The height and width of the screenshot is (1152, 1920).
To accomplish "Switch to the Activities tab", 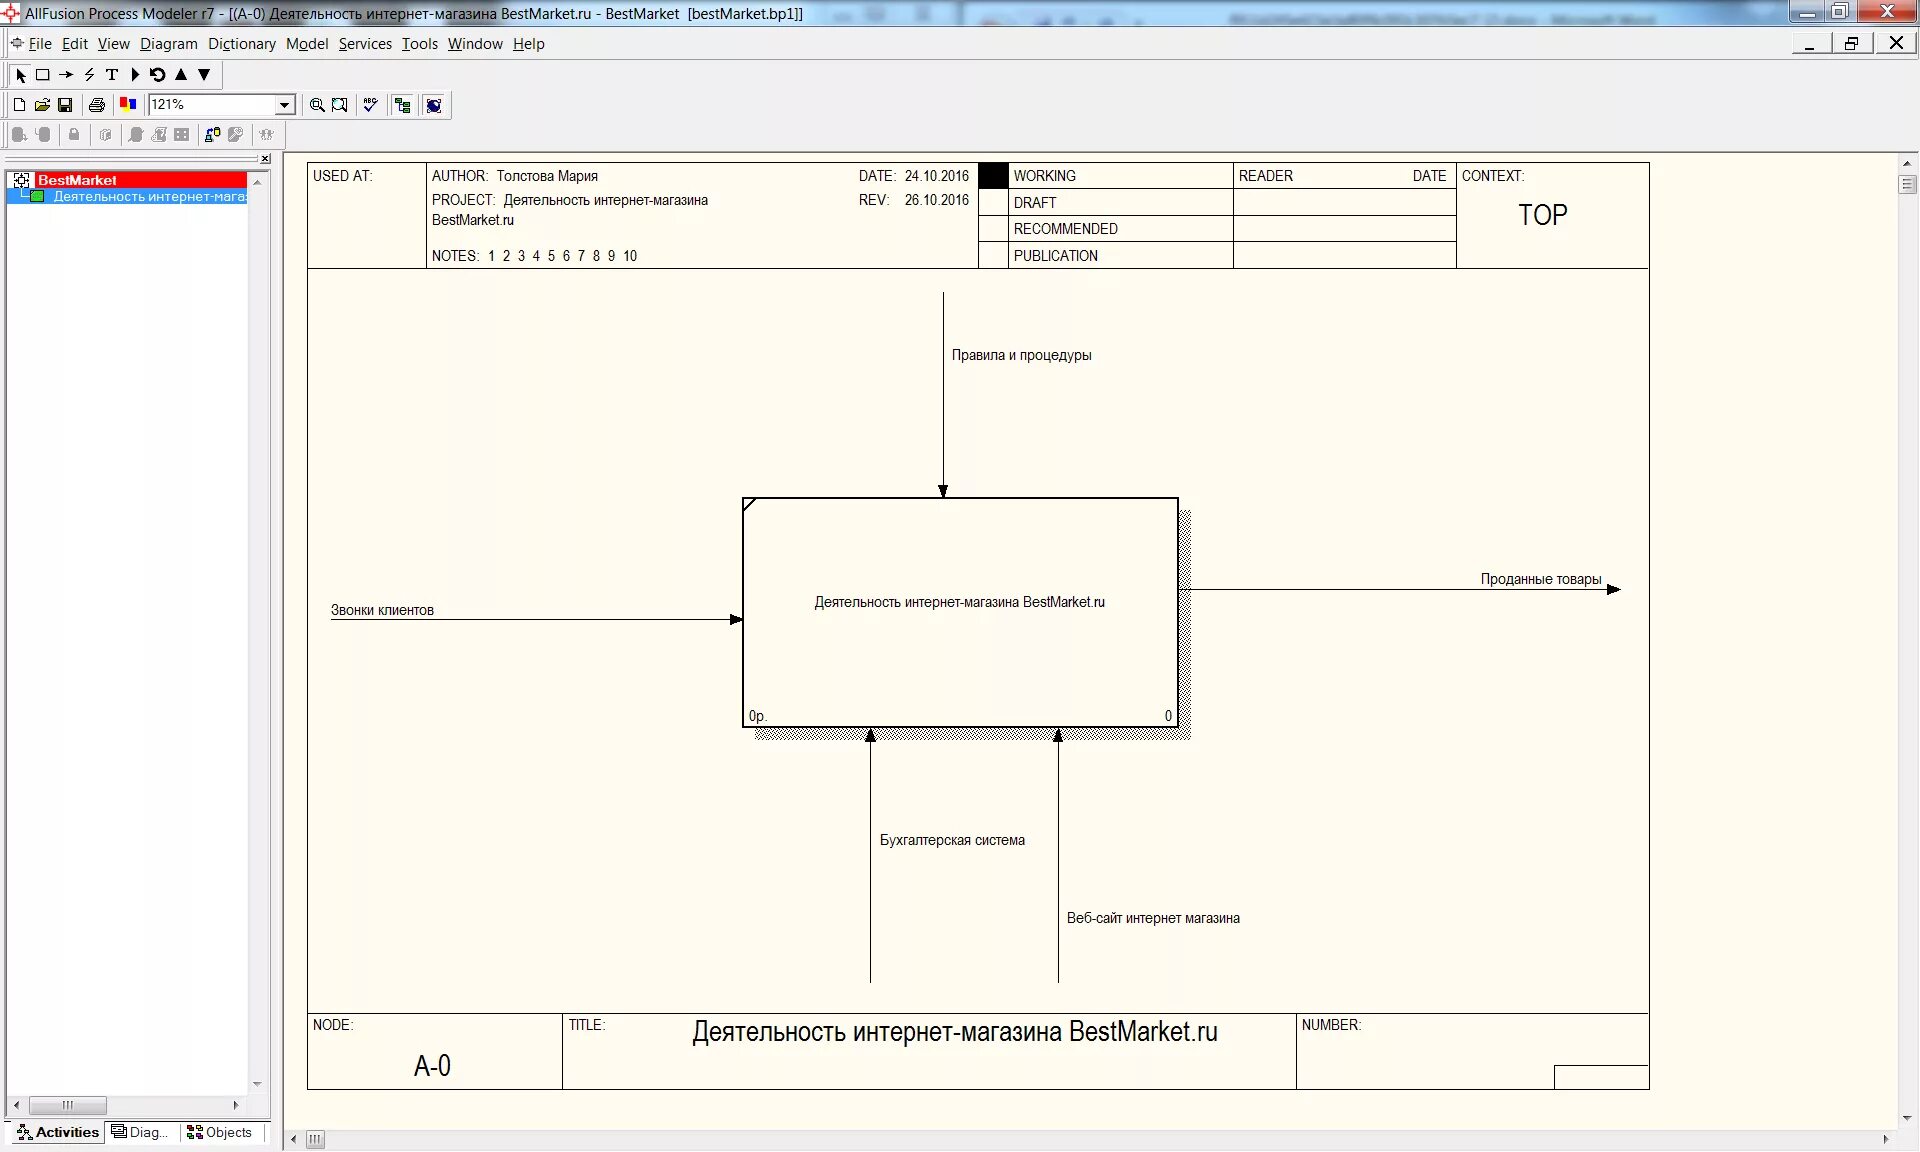I will (57, 1132).
